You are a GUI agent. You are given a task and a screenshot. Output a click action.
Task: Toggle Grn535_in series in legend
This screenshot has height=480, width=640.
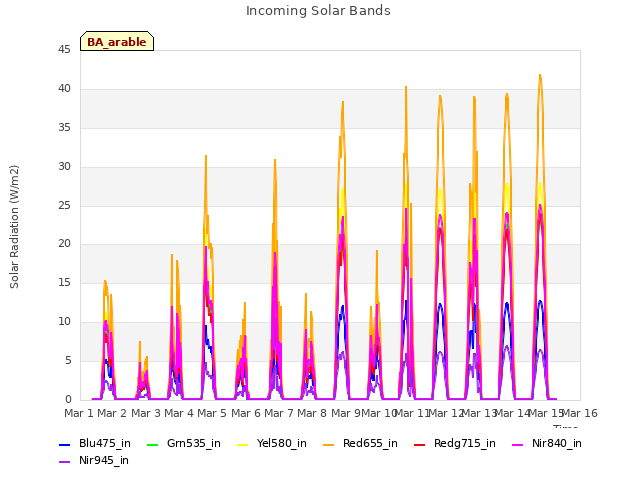tap(184, 443)
